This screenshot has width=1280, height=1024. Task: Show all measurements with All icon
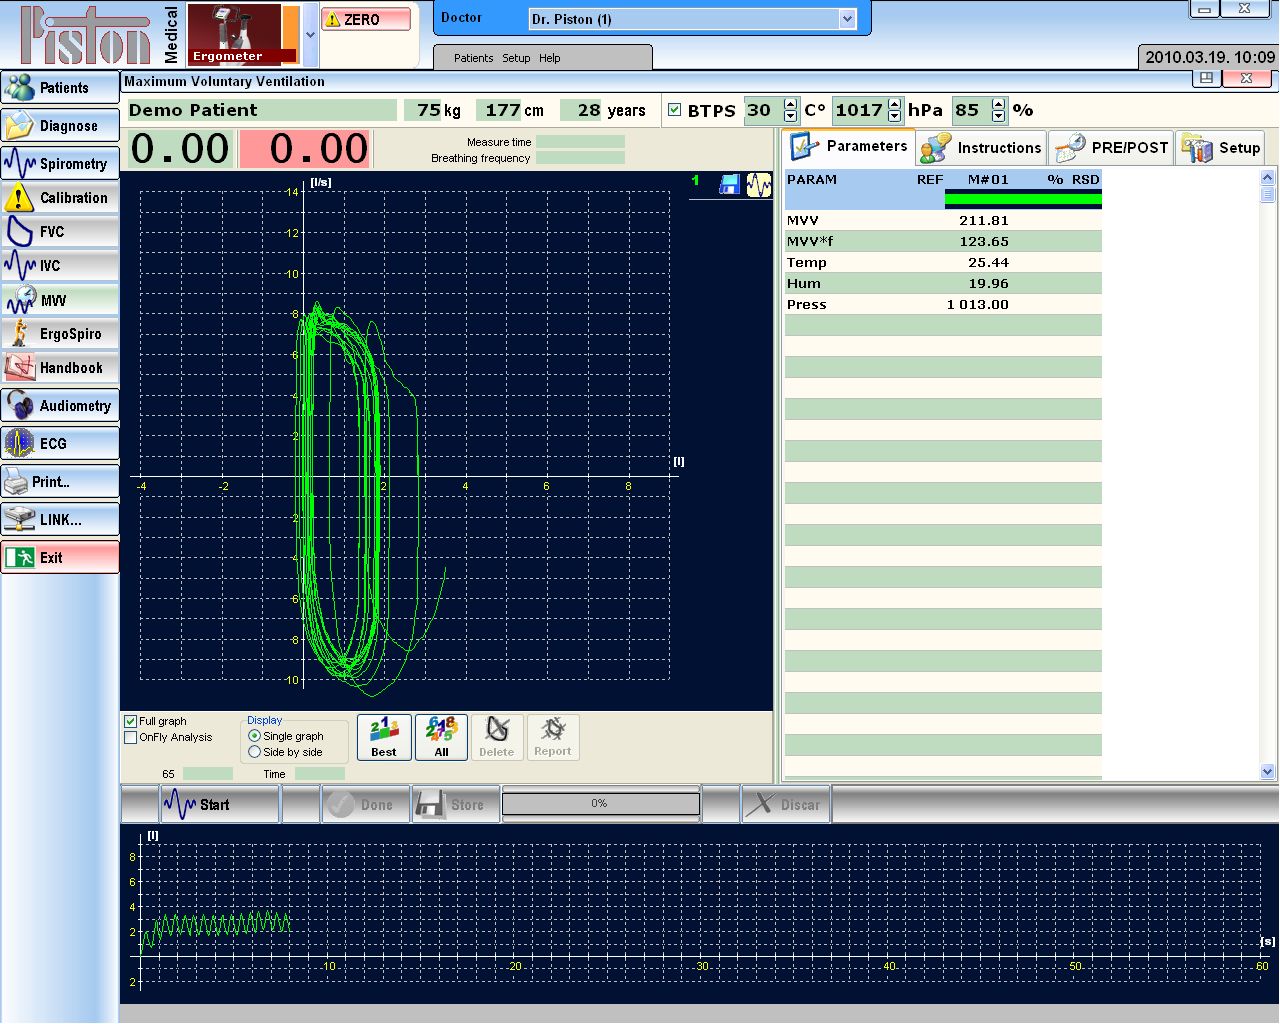coord(441,737)
